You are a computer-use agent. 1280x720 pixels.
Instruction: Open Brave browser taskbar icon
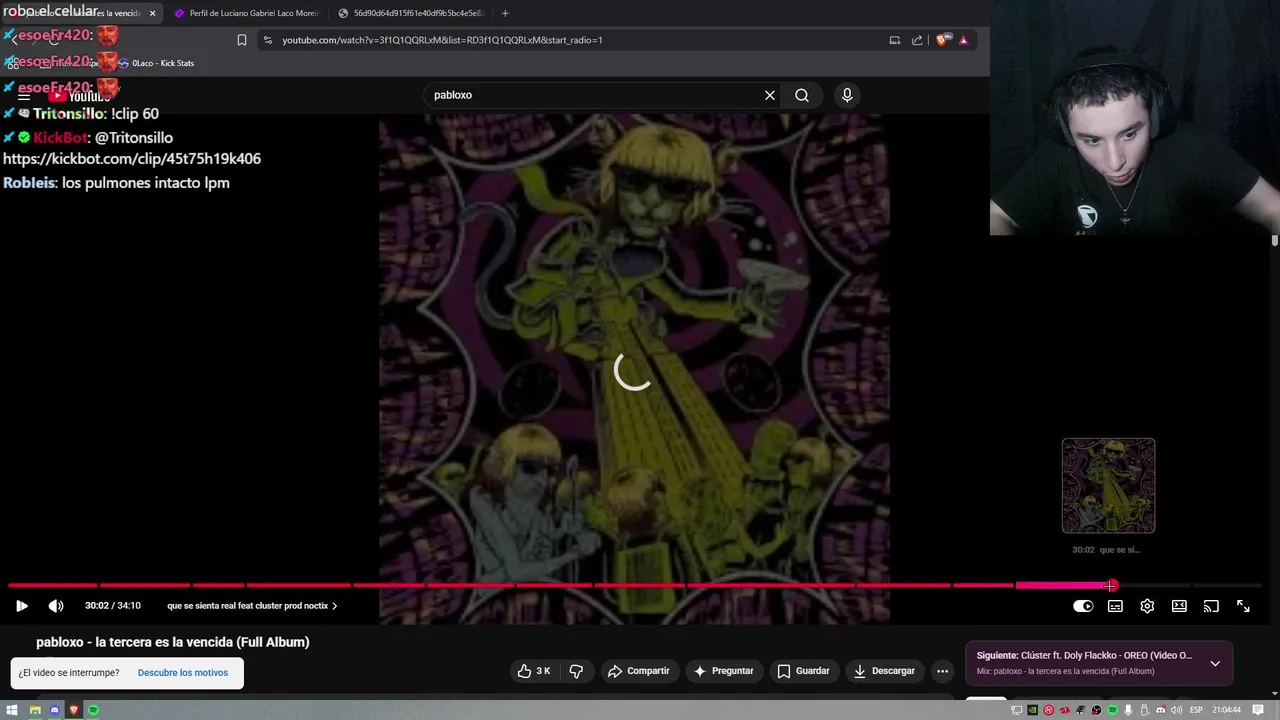[x=74, y=710]
